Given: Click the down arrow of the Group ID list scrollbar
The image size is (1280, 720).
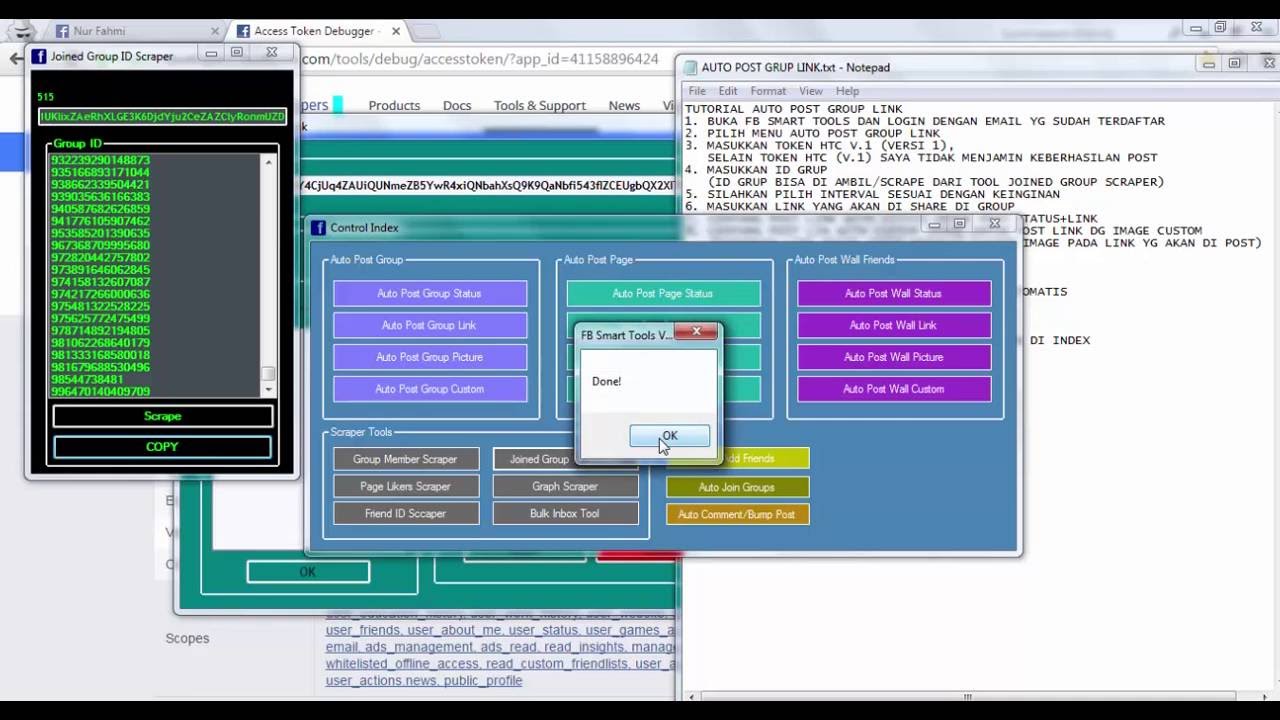Looking at the screenshot, I should tap(268, 390).
